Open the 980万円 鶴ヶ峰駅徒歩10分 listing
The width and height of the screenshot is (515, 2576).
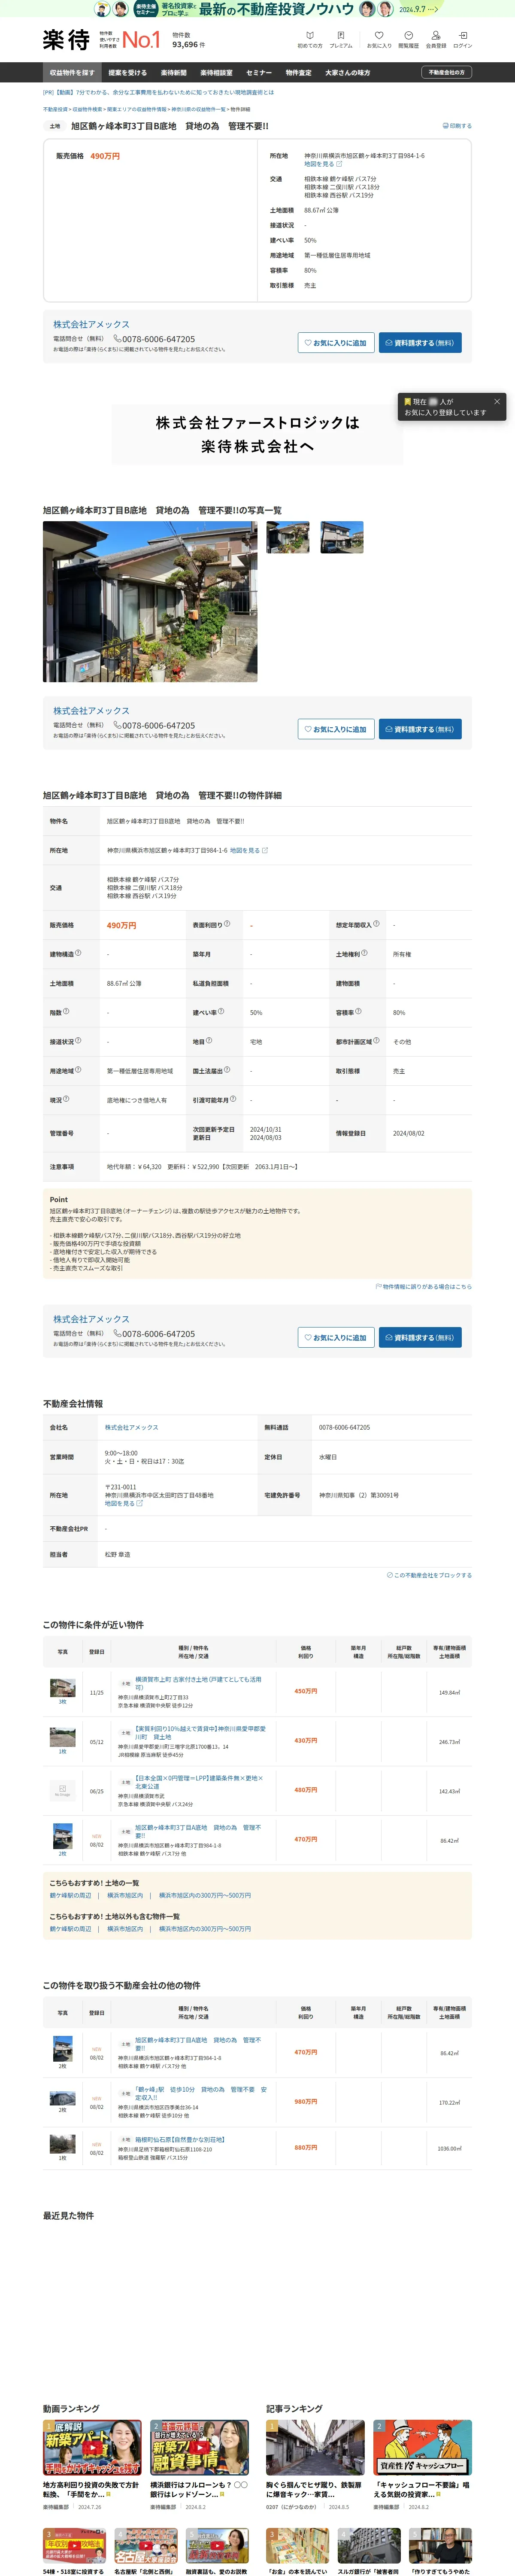pyautogui.click(x=201, y=2093)
